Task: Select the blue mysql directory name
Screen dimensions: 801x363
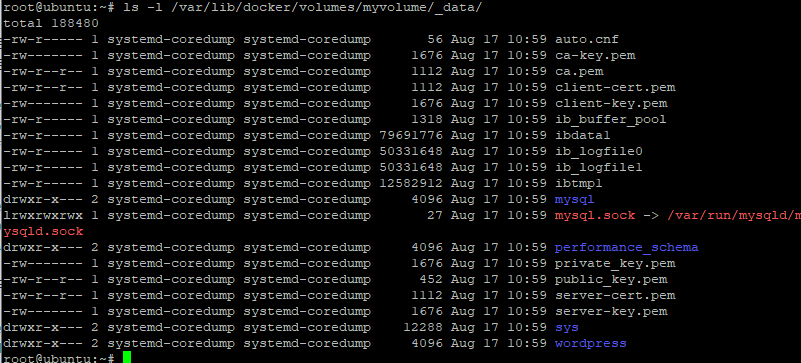Action: [x=575, y=200]
